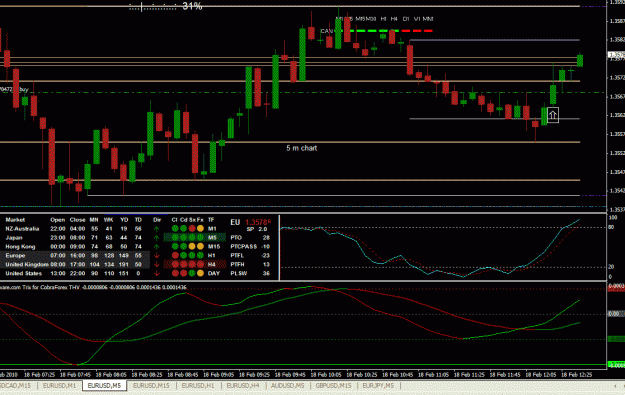The height and width of the screenshot is (395, 625).
Task: Open the AUDUSD,M5 chart tab
Action: coord(287,385)
